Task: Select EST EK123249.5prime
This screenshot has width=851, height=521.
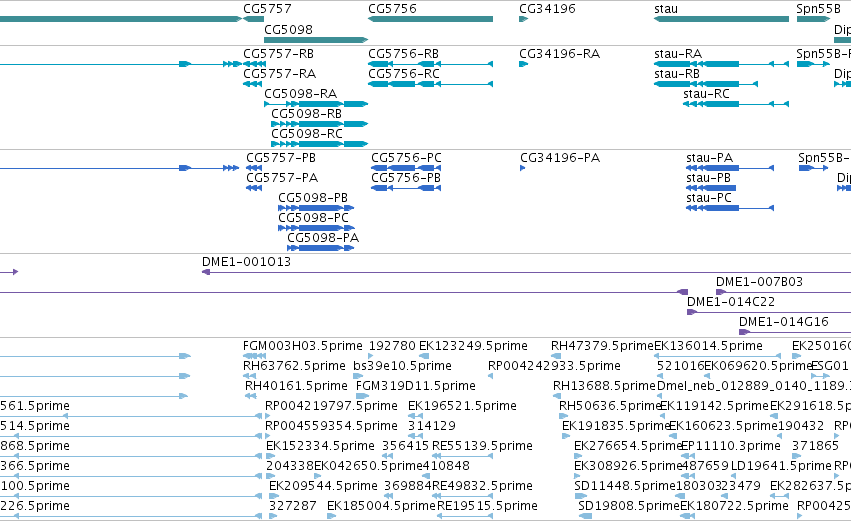Action: tap(473, 346)
